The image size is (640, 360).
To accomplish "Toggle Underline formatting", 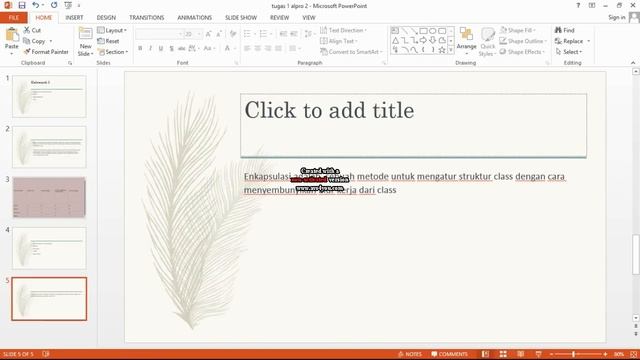I will pyautogui.click(x=161, y=49).
